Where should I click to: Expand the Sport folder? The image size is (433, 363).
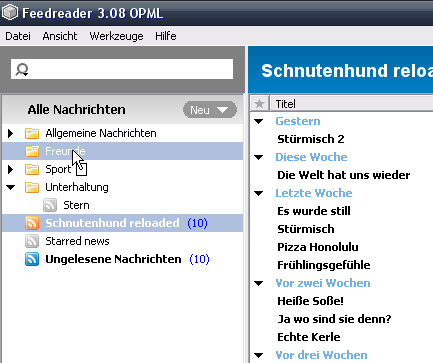[x=10, y=169]
